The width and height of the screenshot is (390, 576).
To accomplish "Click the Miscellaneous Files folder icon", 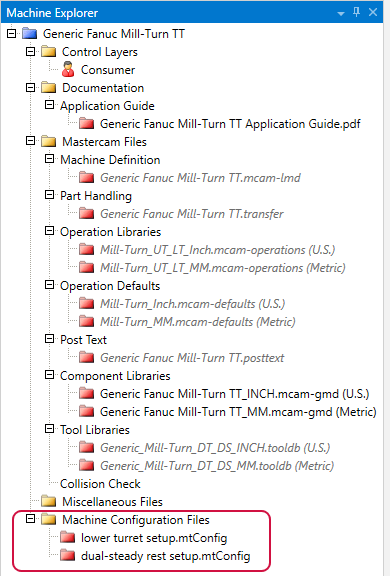I will 48,501.
